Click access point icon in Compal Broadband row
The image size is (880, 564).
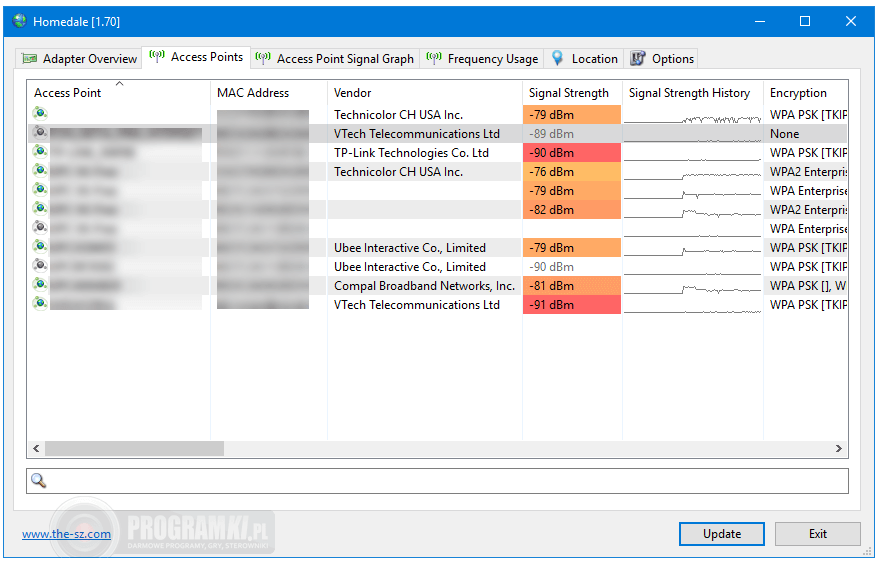click(x=40, y=285)
